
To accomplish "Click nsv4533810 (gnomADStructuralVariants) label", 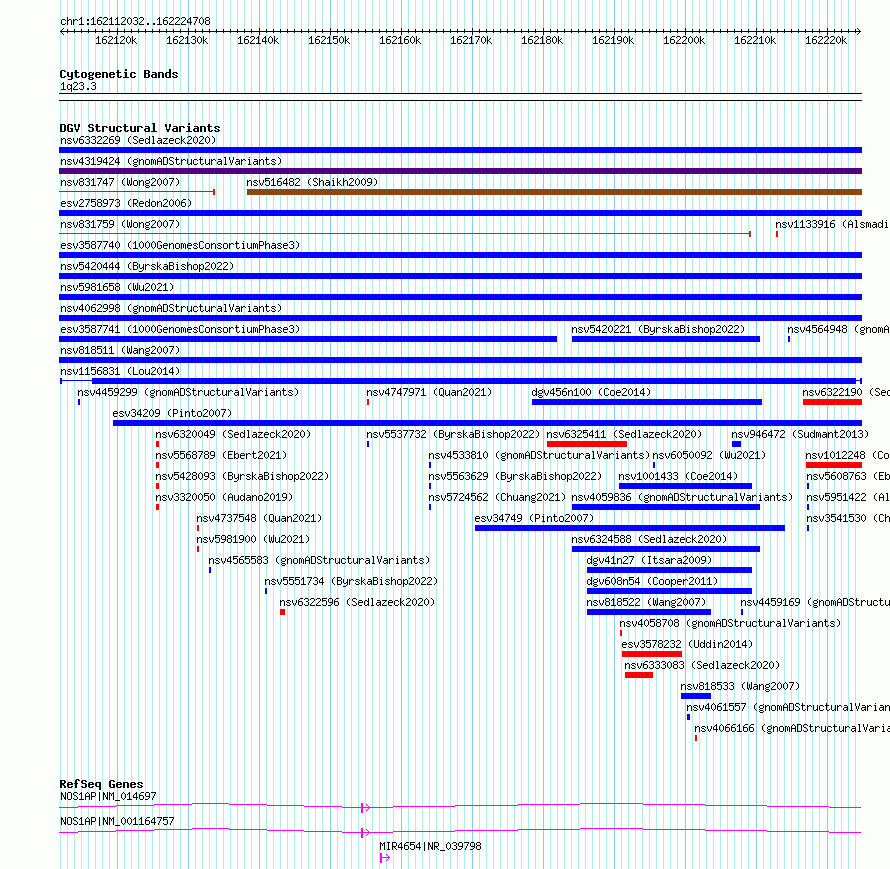I will [539, 455].
